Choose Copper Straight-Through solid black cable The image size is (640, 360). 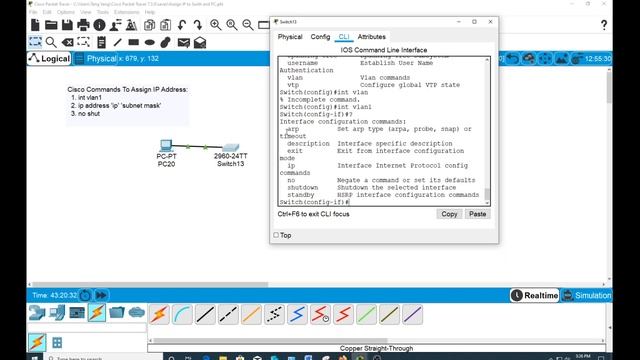point(205,314)
